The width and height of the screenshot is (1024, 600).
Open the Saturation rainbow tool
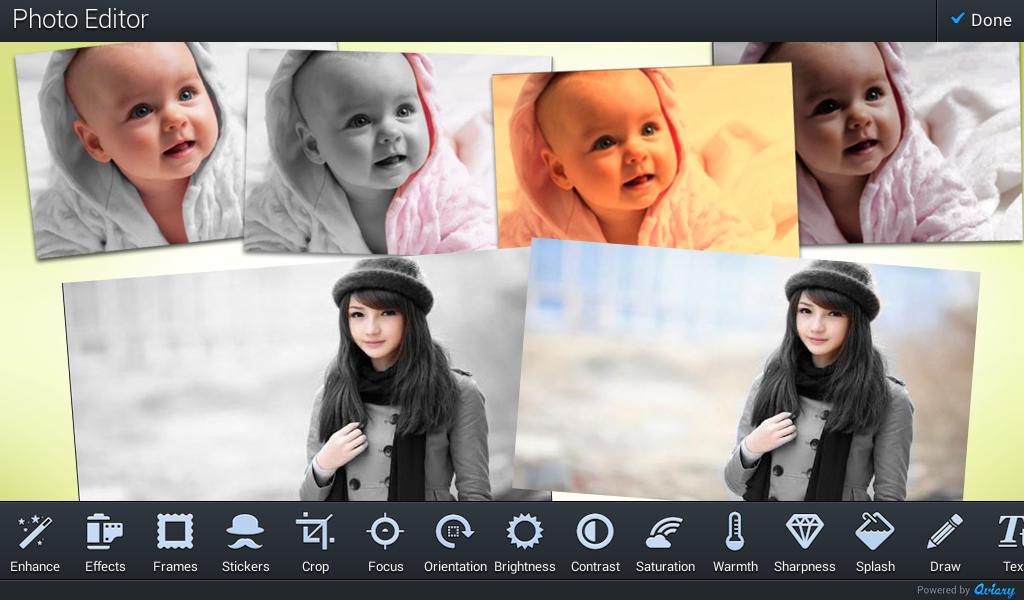(665, 542)
